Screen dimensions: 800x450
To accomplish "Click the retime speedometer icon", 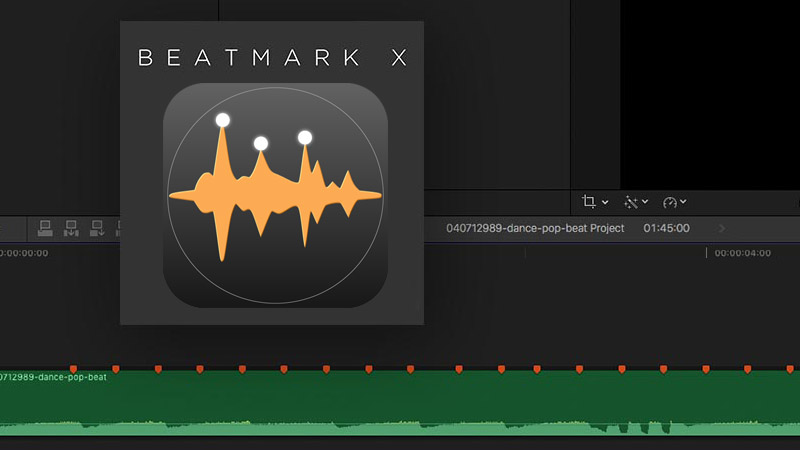I will 669,203.
